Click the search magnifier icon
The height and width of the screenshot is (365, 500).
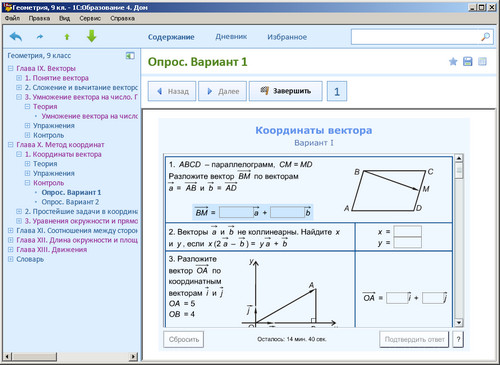pyautogui.click(x=485, y=37)
